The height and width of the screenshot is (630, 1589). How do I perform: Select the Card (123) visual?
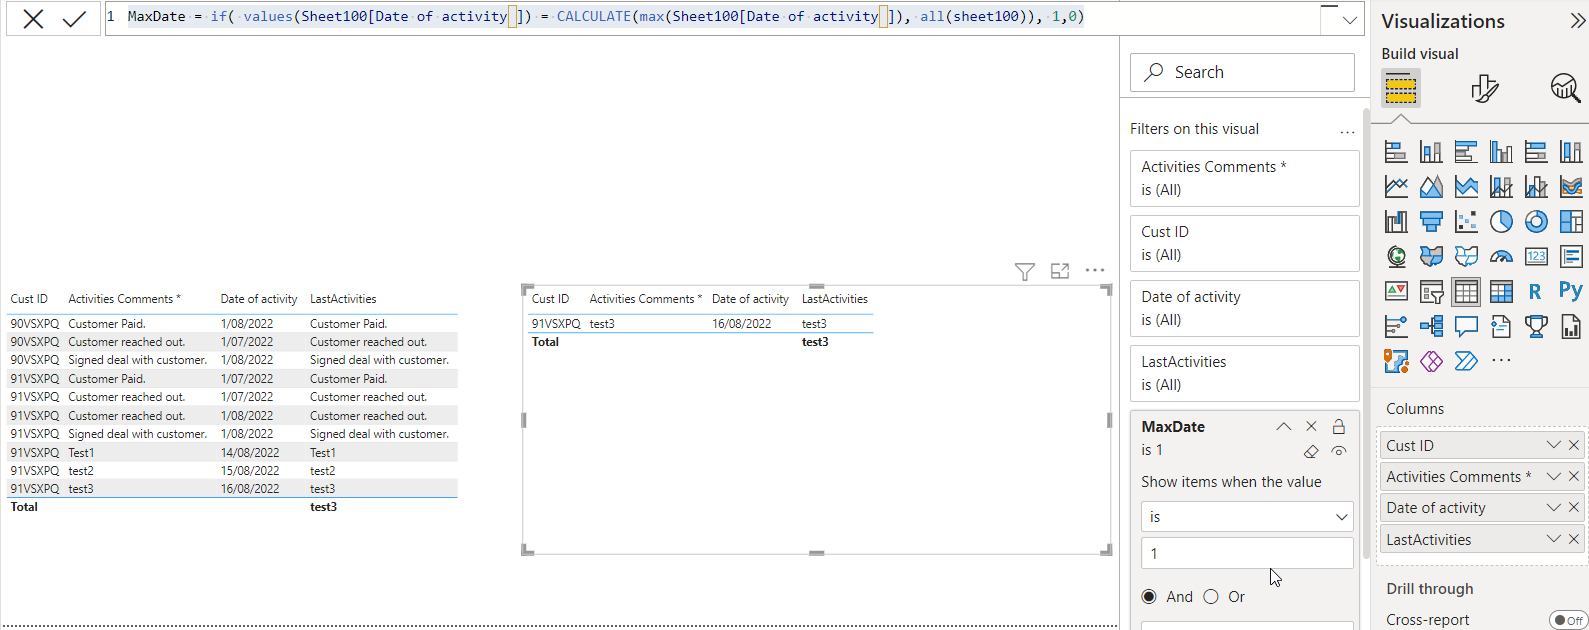tap(1536, 257)
